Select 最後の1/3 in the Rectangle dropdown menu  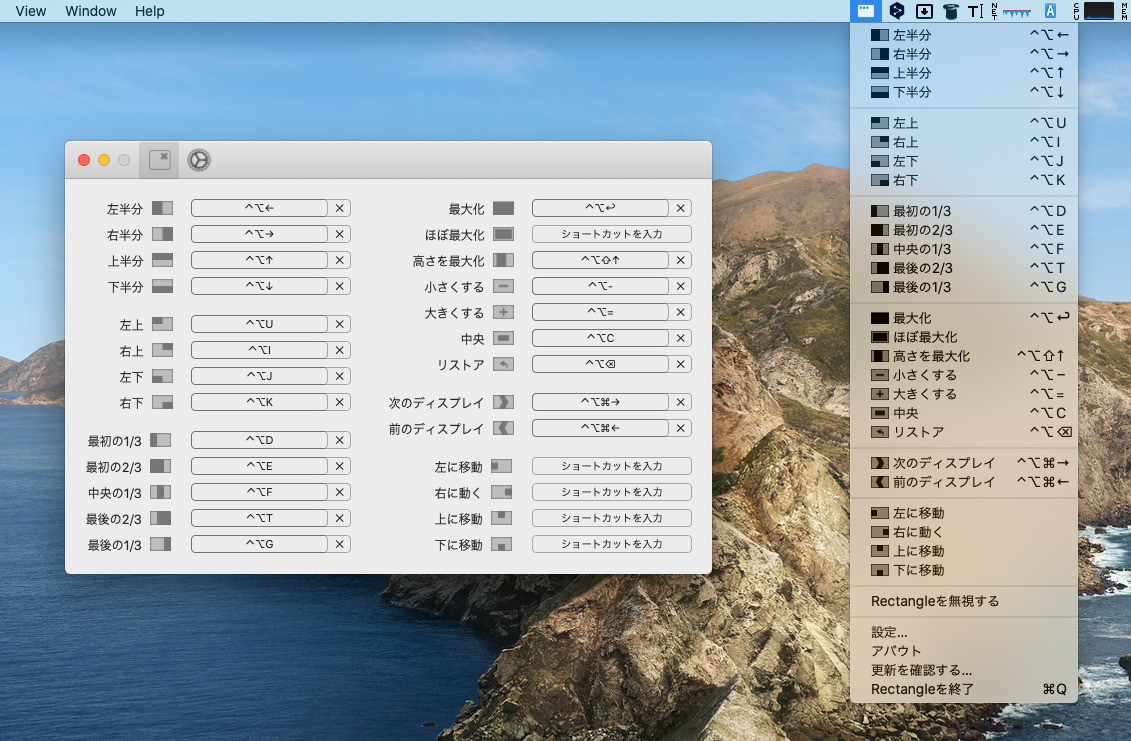click(x=921, y=287)
